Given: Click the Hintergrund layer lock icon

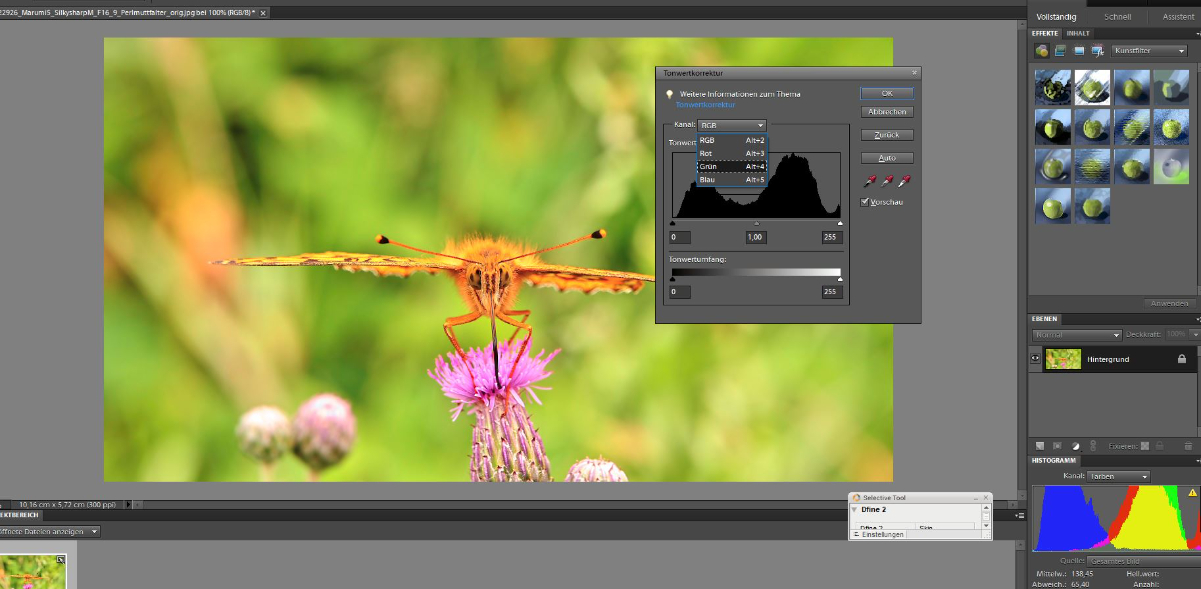Looking at the screenshot, I should click(1182, 358).
